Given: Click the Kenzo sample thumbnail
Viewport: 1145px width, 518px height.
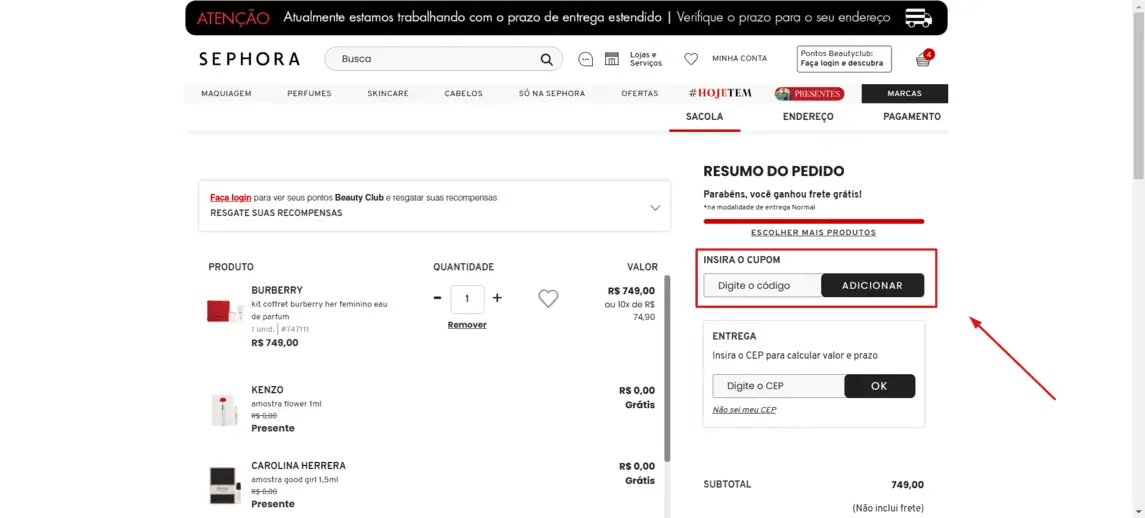Looking at the screenshot, I should pyautogui.click(x=225, y=410).
